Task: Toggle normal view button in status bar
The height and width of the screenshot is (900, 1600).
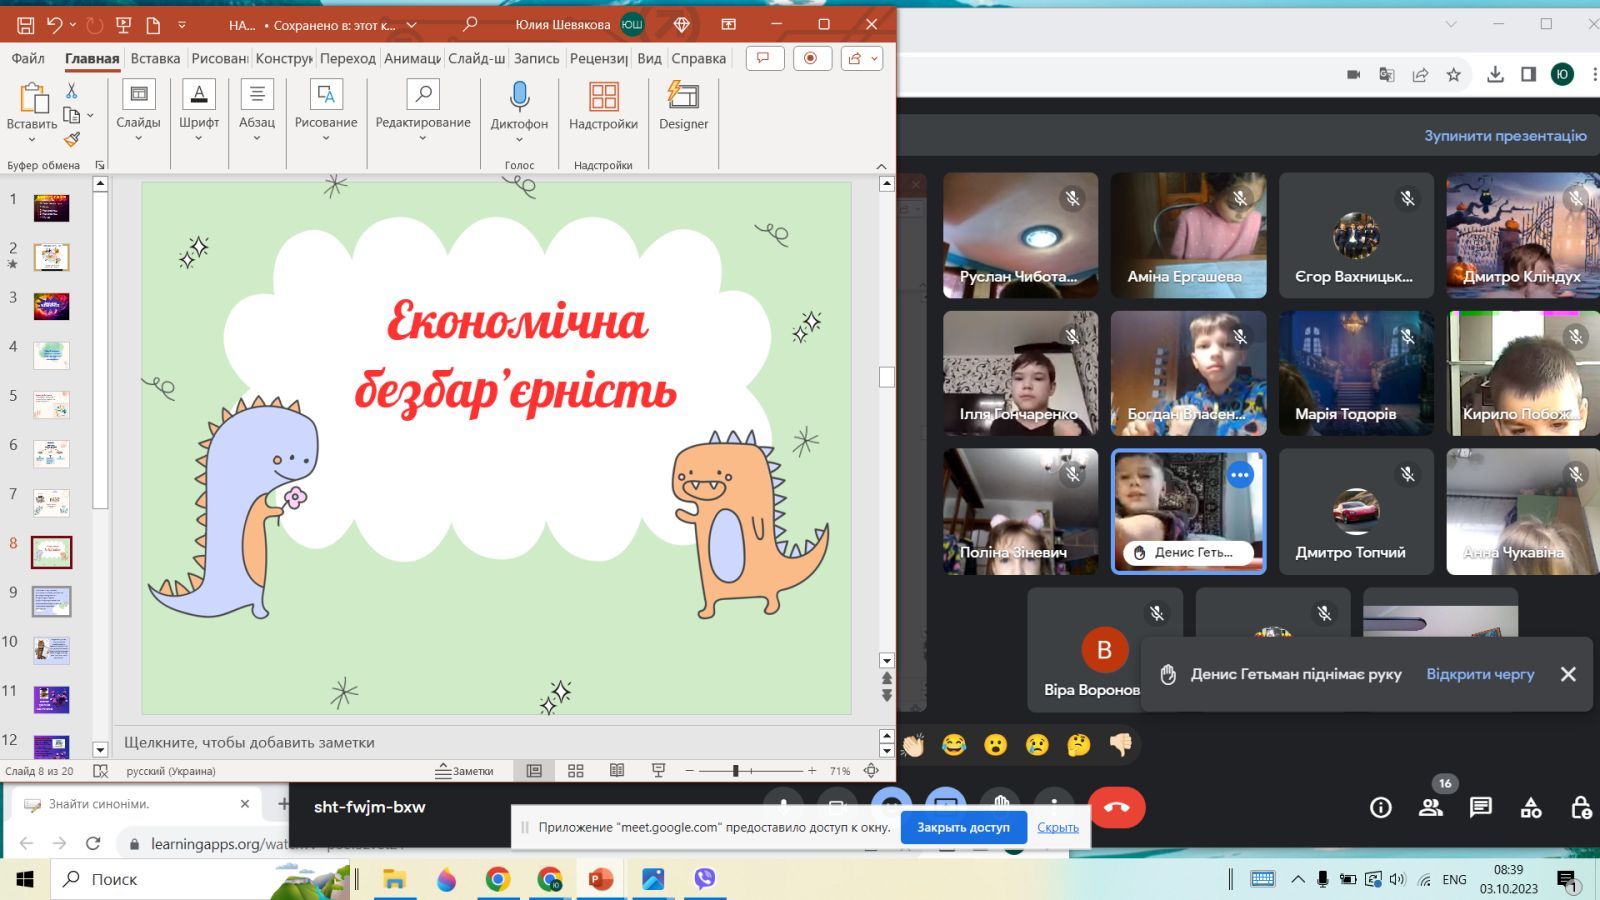Action: 534,771
